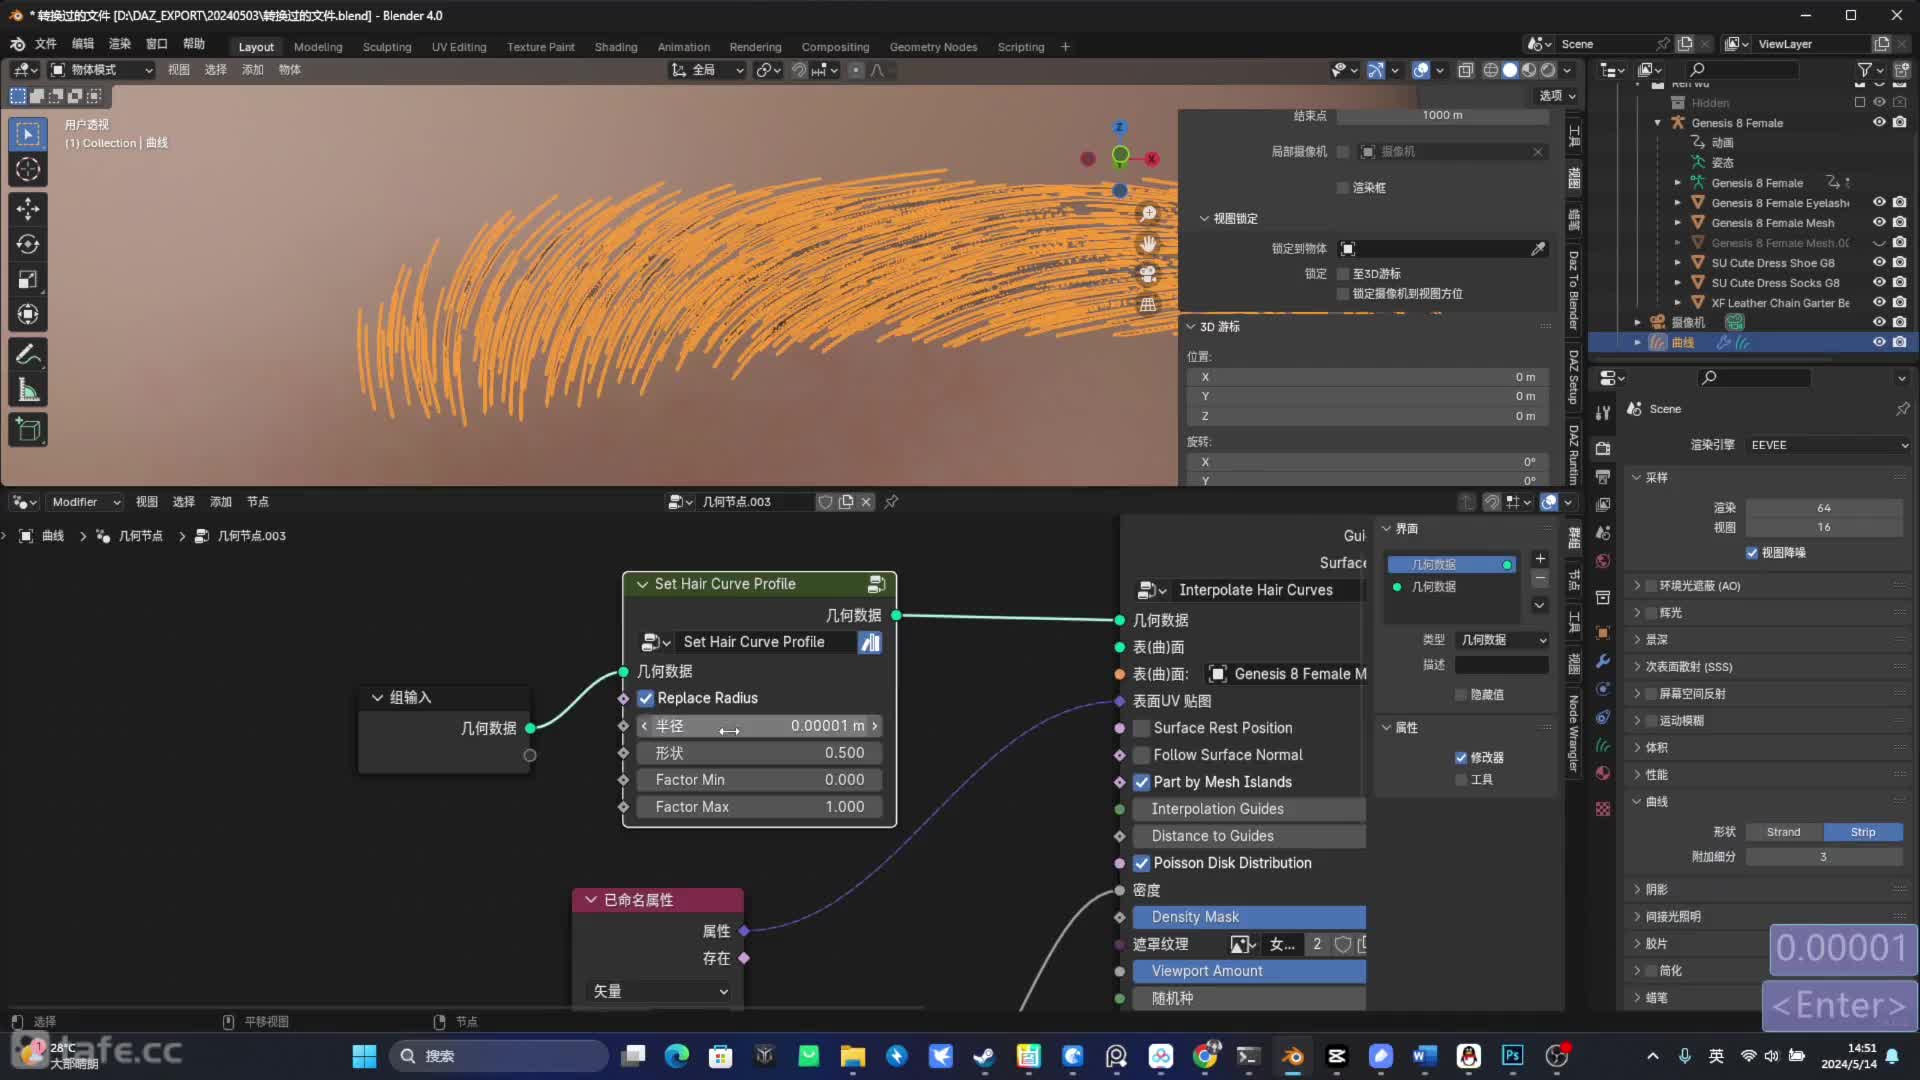This screenshot has height=1080, width=1920.
Task: Select the Scale tool
Action: point(28,280)
